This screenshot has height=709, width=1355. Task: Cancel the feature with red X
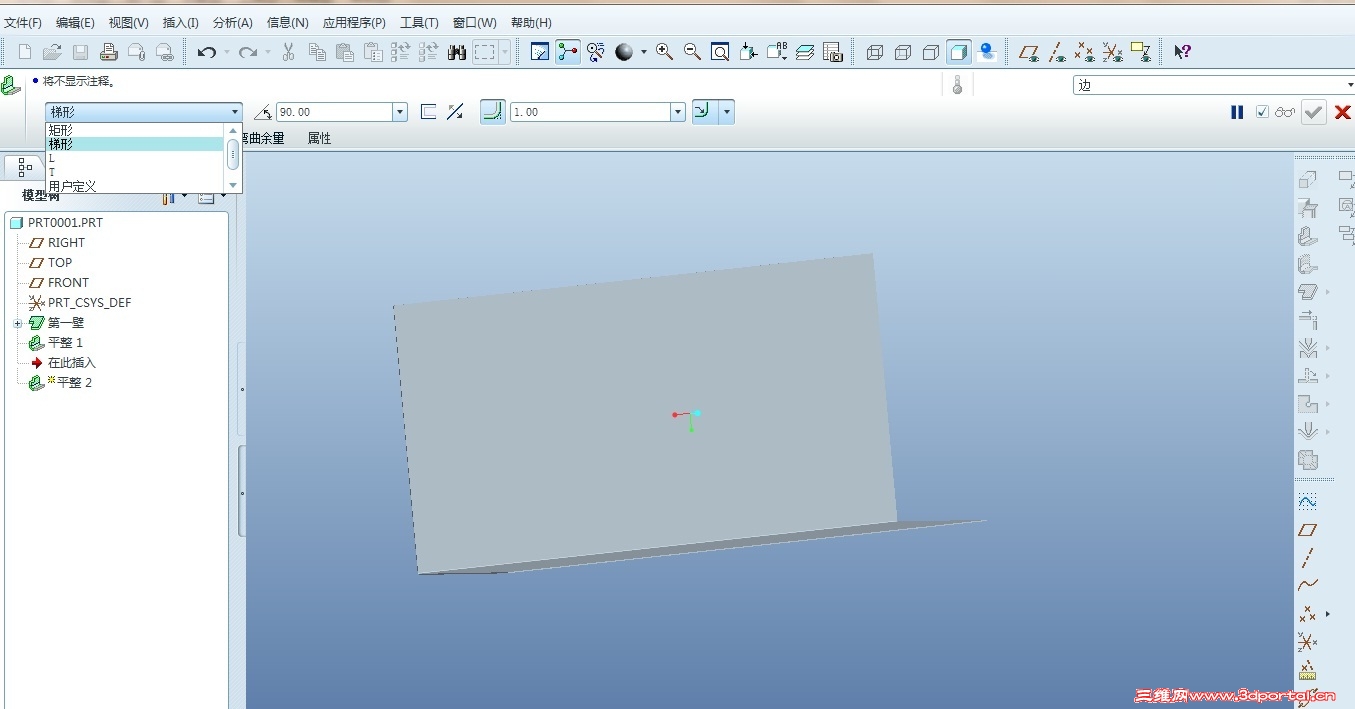pyautogui.click(x=1342, y=112)
